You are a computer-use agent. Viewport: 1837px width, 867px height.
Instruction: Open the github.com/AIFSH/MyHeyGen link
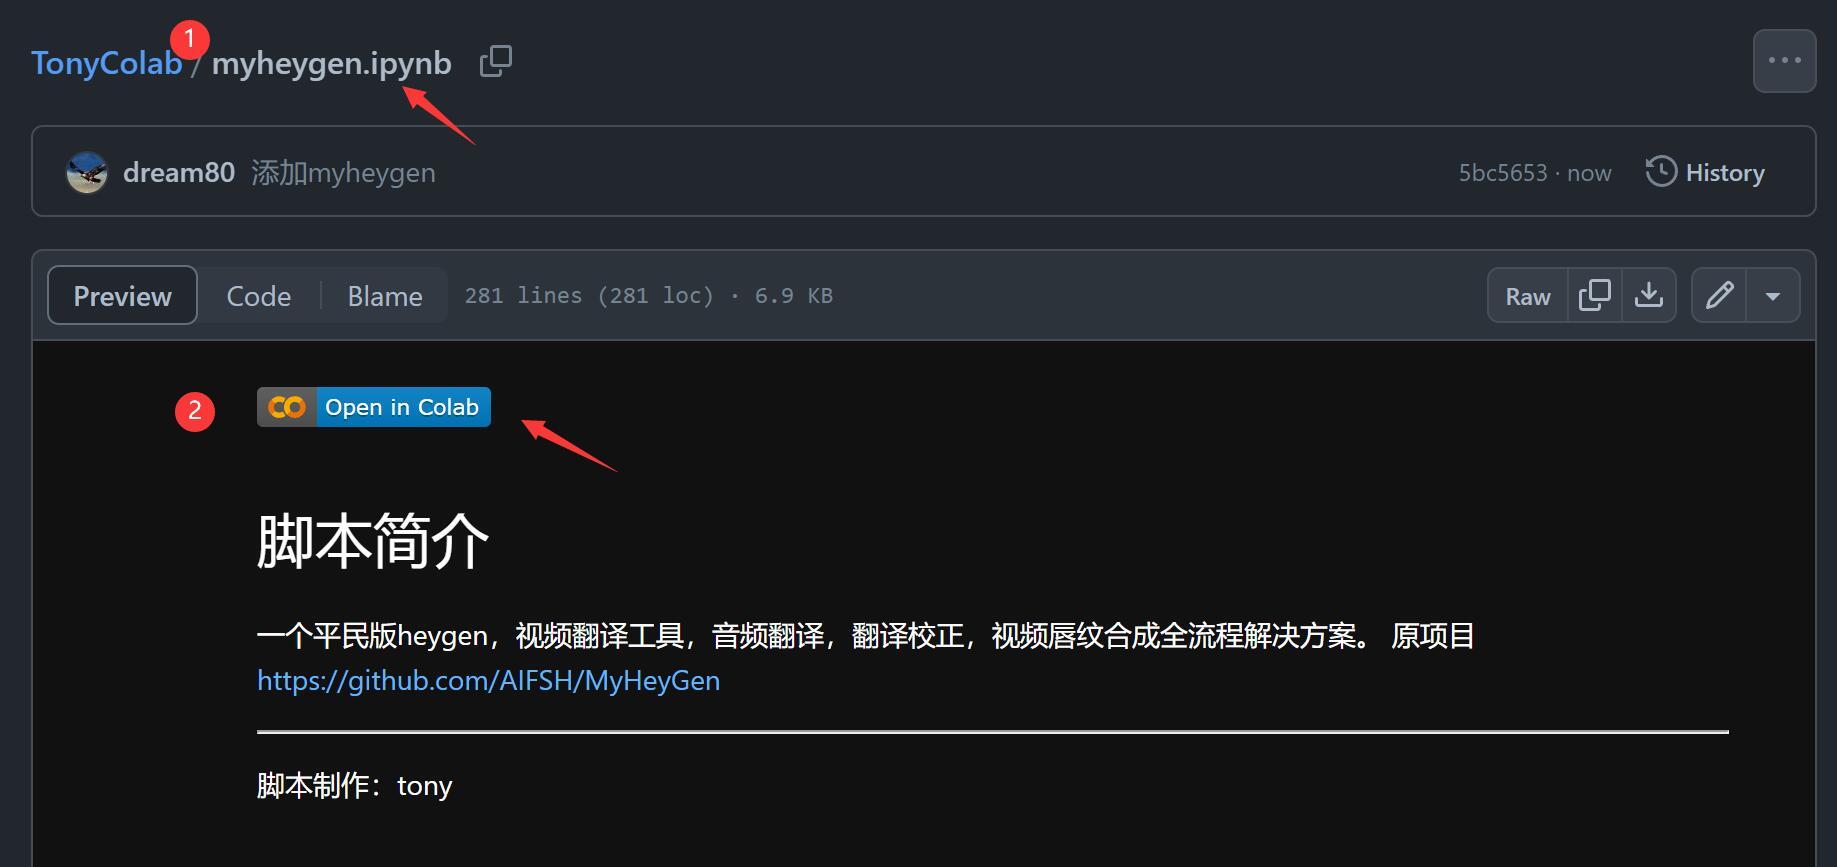488,680
